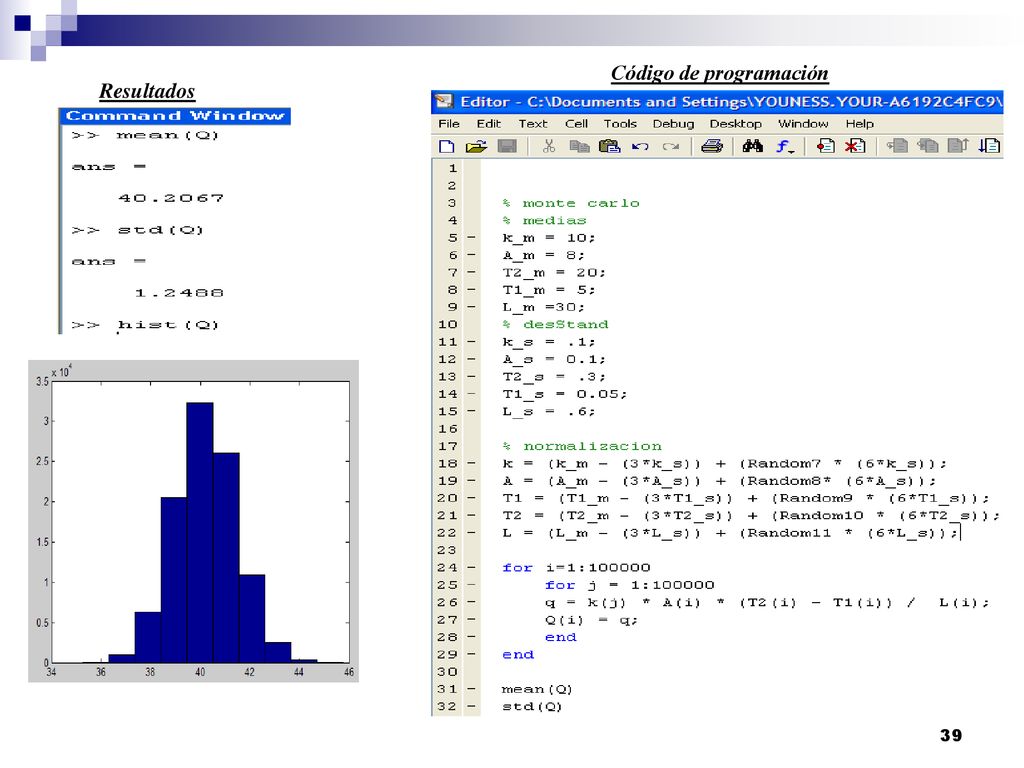Viewport: 1024px width, 768px height.
Task: Click the code line containing Random11
Action: coord(729,533)
